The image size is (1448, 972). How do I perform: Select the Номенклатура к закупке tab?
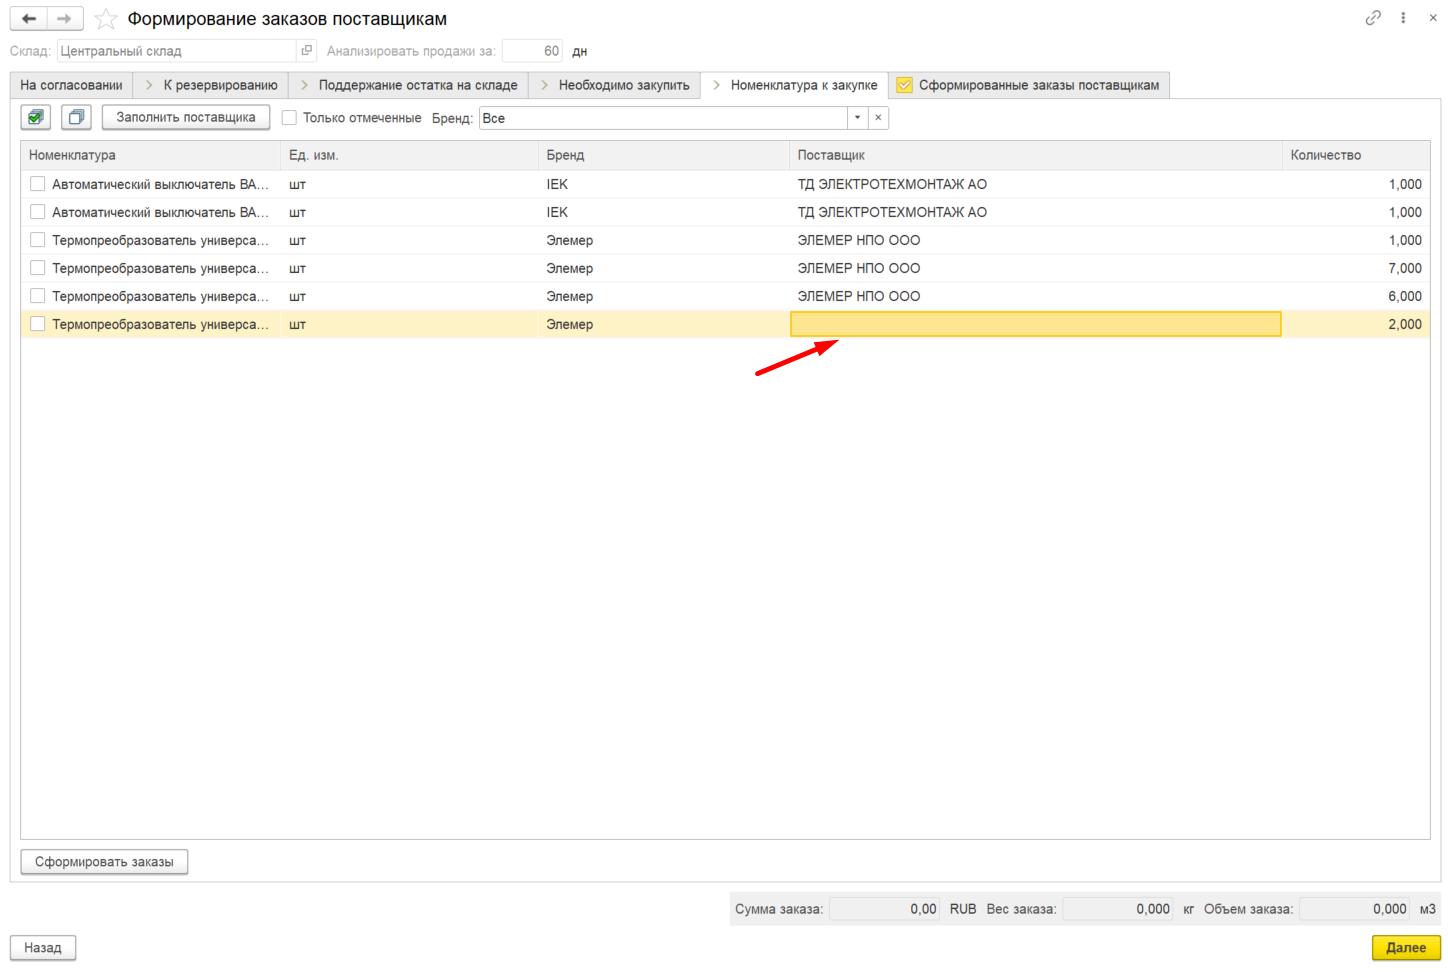[x=795, y=85]
